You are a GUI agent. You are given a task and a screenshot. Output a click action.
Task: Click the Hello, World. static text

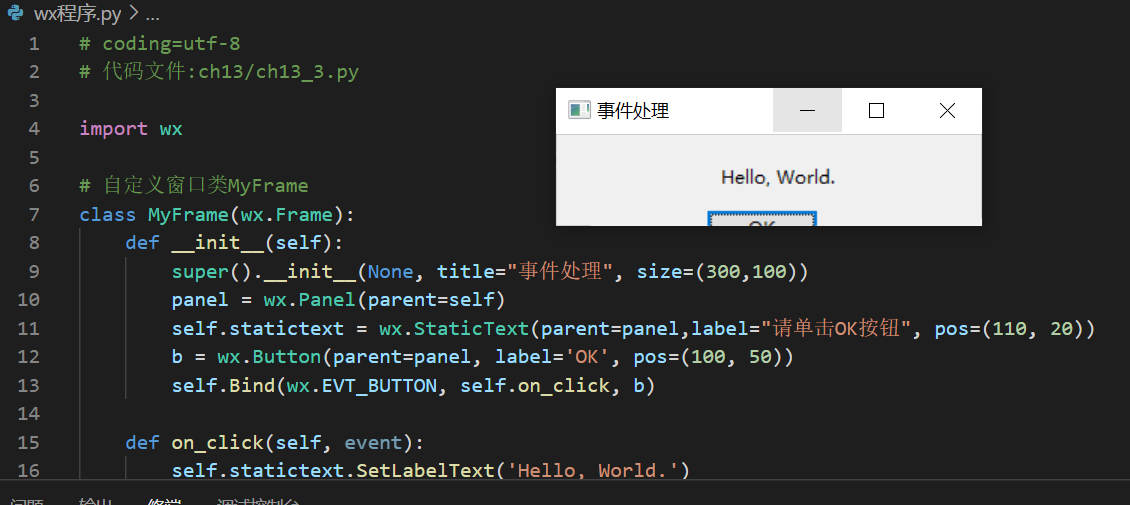778,177
